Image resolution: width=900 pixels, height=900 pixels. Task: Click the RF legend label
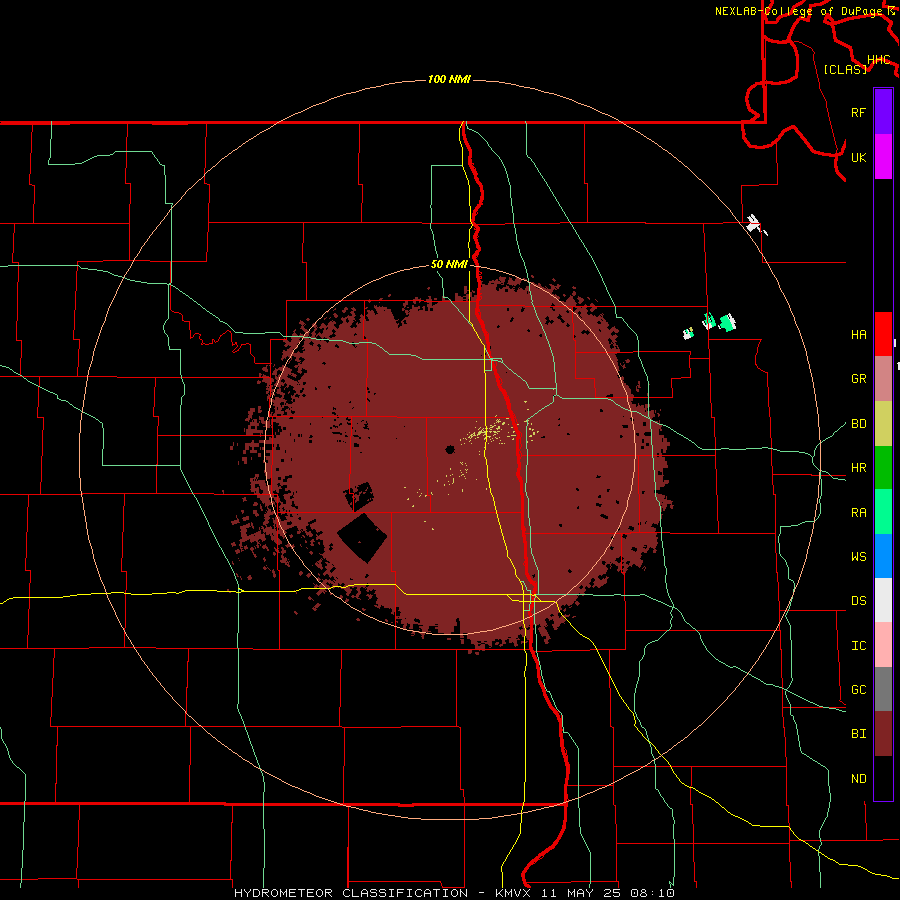pyautogui.click(x=858, y=112)
